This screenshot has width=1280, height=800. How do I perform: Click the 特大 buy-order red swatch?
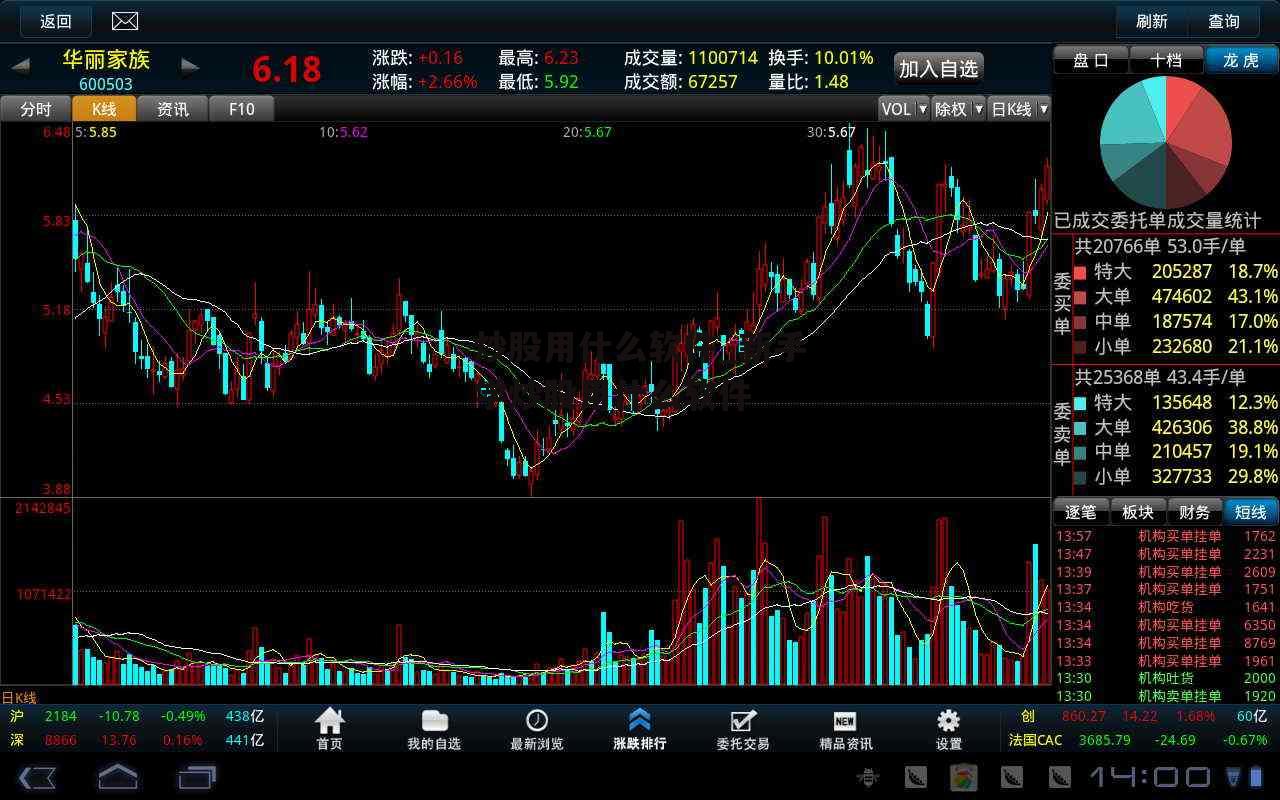[x=1079, y=271]
